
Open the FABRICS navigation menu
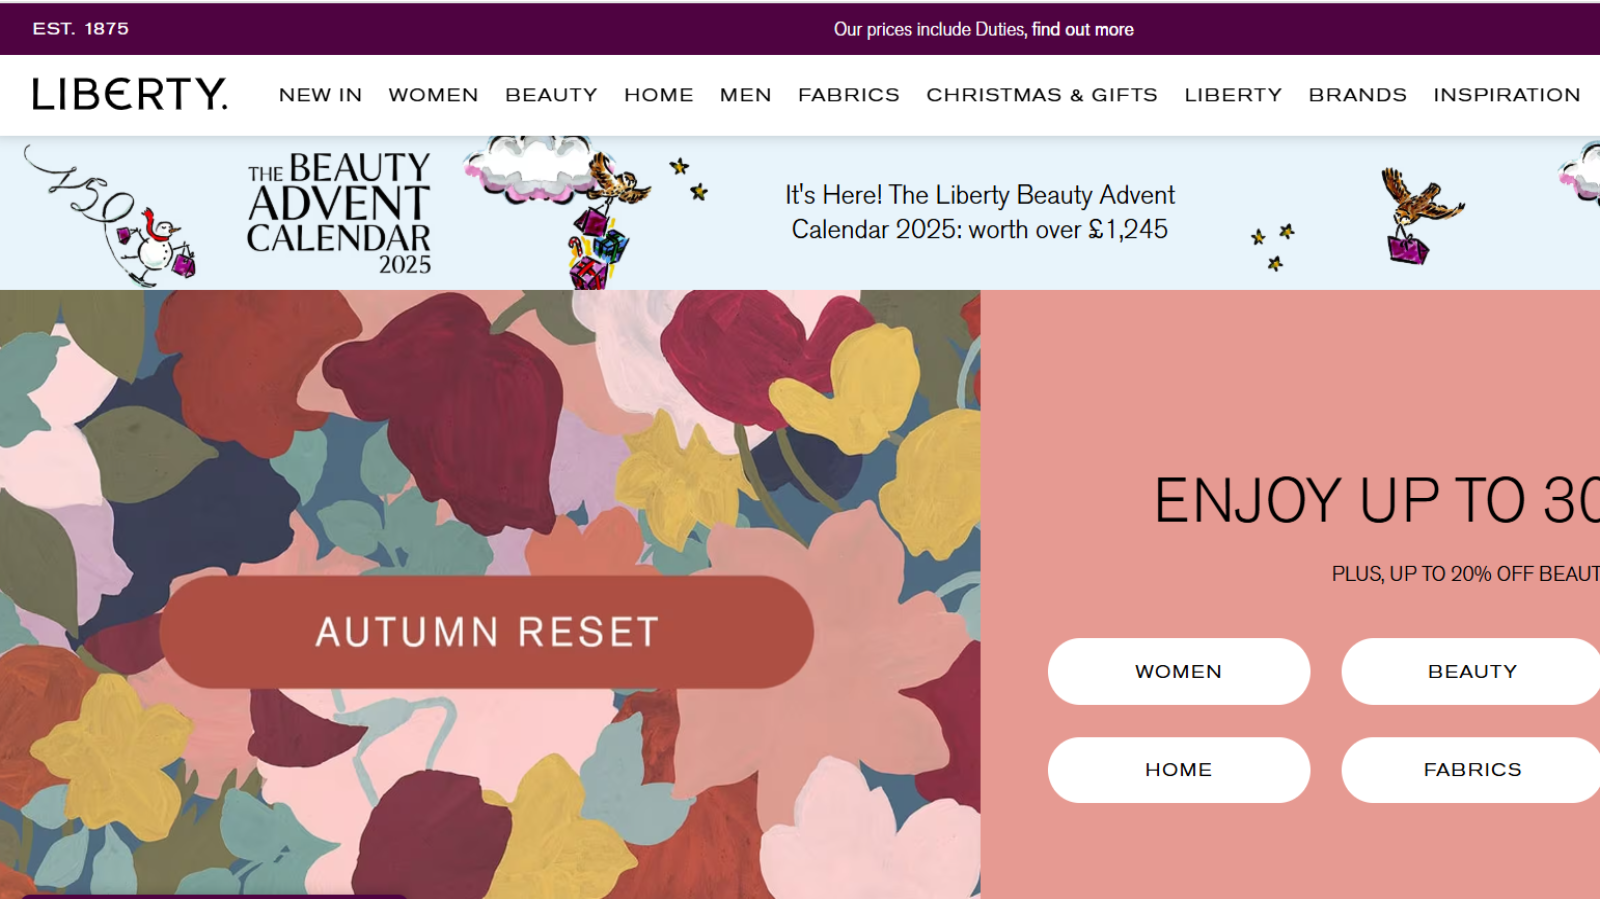pyautogui.click(x=848, y=95)
